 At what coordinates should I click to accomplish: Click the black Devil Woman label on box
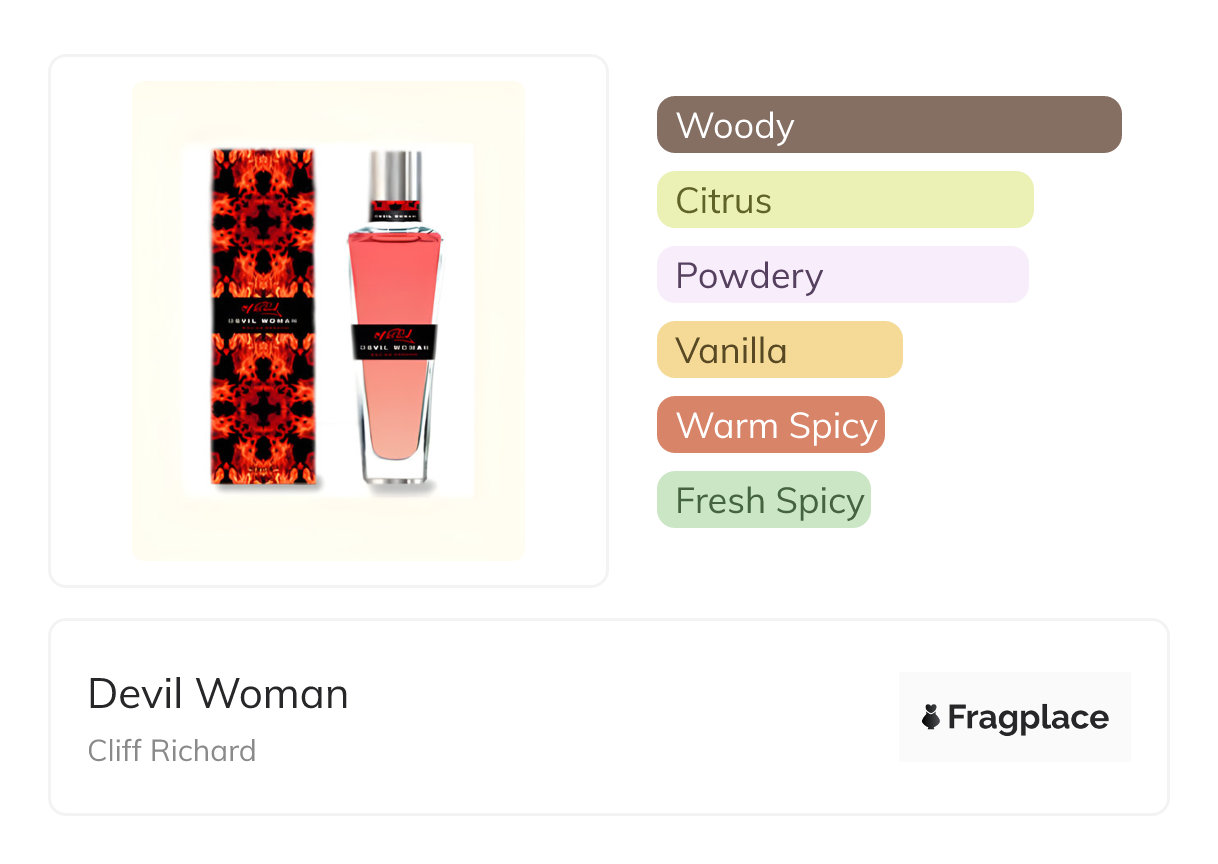[x=264, y=313]
